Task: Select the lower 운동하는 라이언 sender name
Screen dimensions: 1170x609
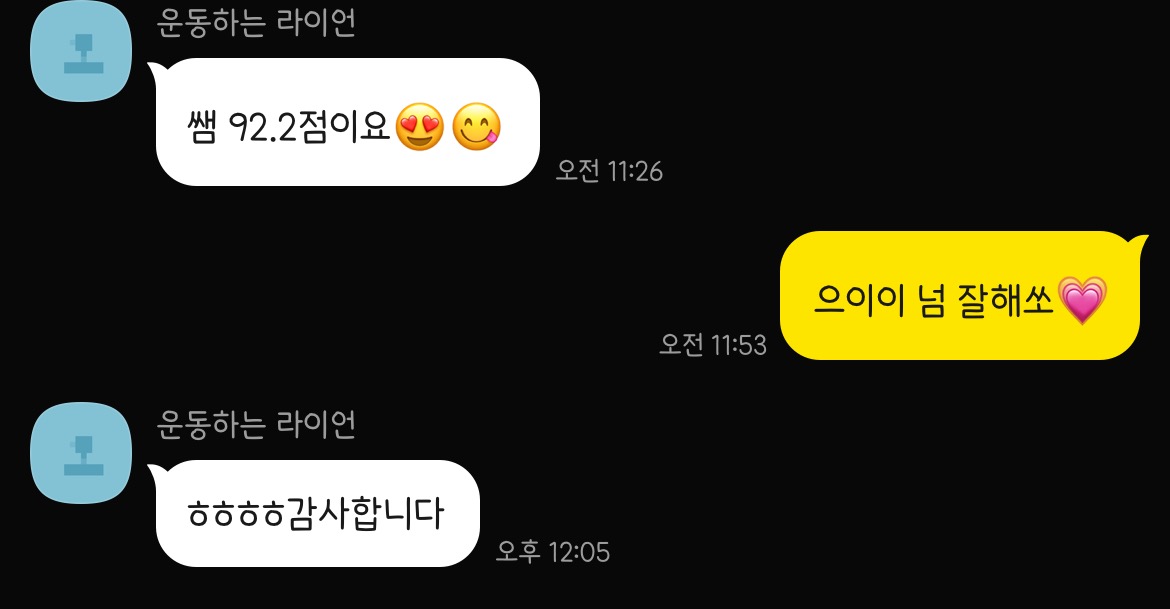Action: [x=256, y=424]
